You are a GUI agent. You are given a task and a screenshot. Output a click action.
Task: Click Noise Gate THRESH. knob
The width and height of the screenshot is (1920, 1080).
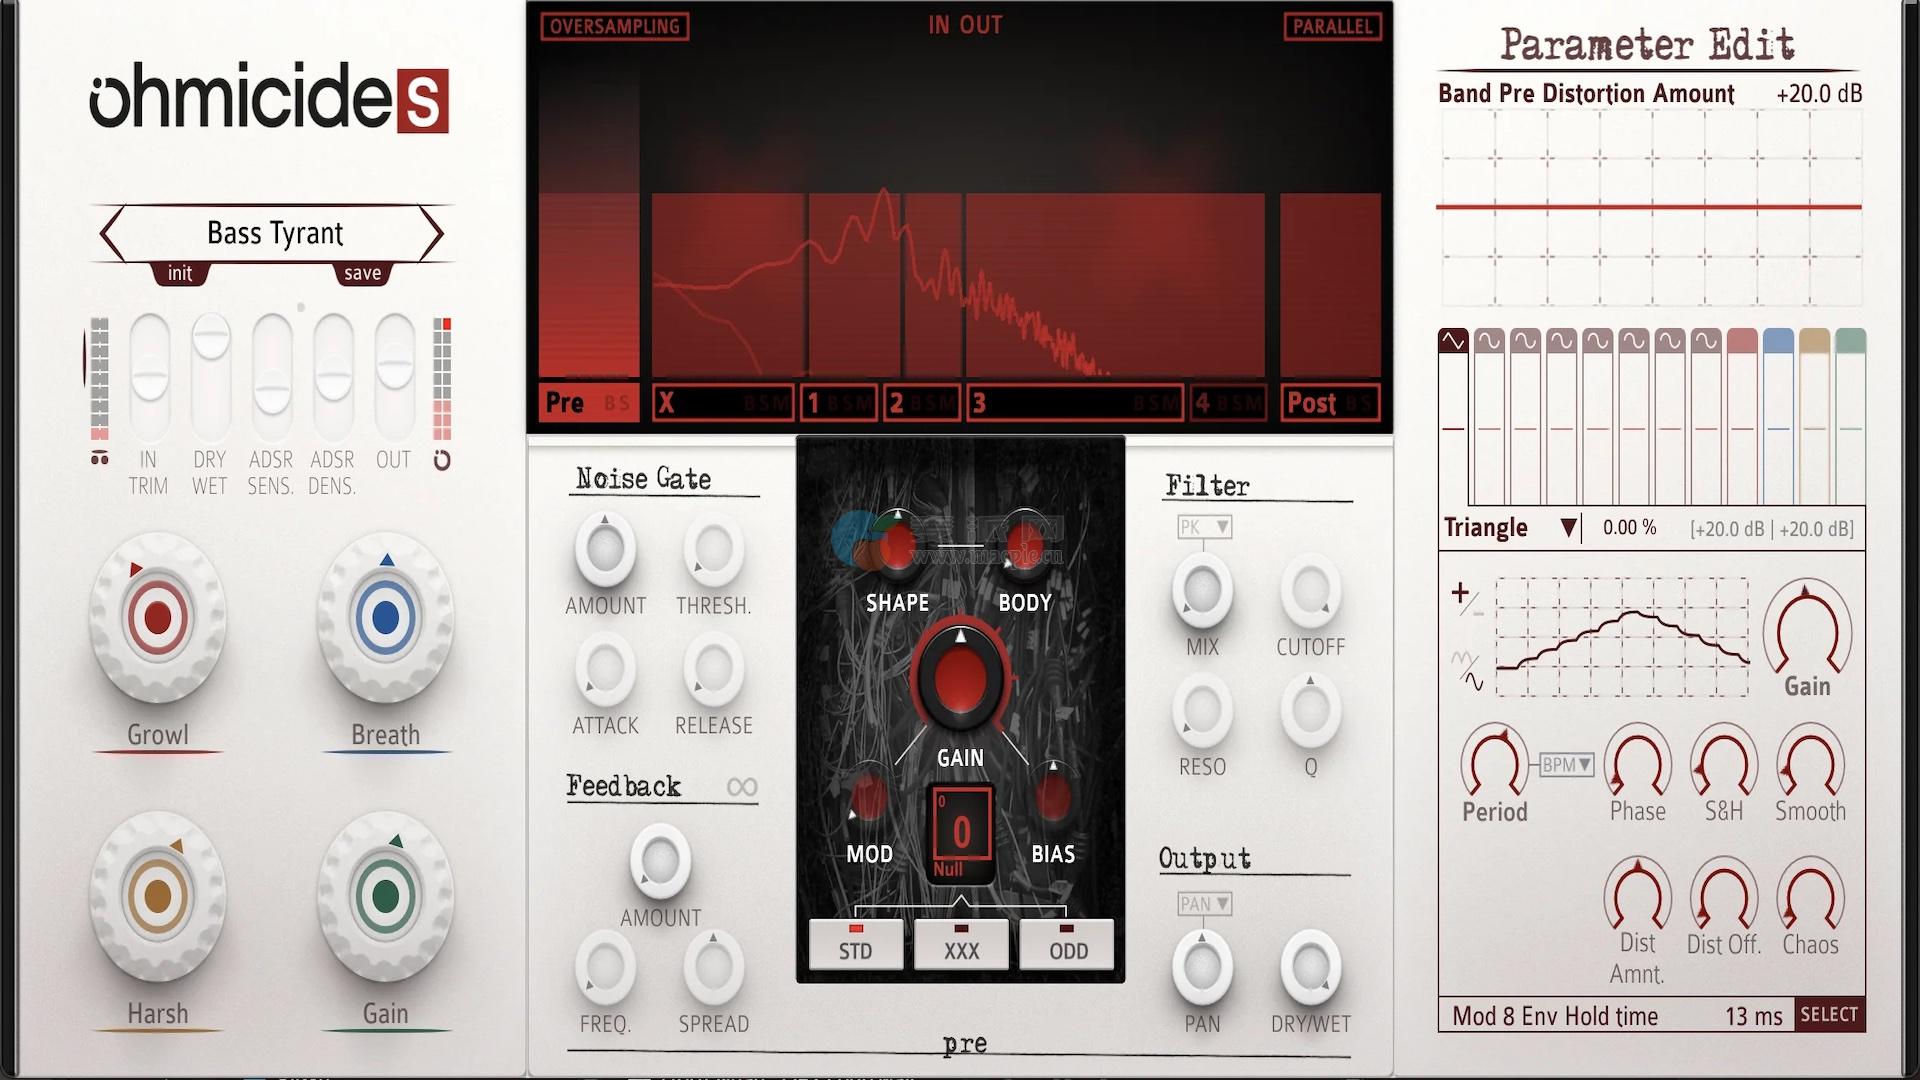tap(713, 549)
